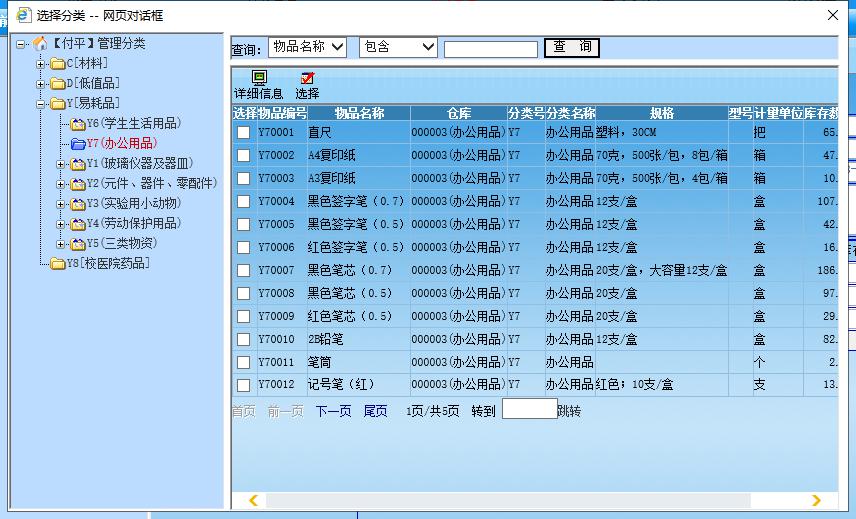
Task: Check the box for Y70001 直尺
Action: tap(243, 133)
